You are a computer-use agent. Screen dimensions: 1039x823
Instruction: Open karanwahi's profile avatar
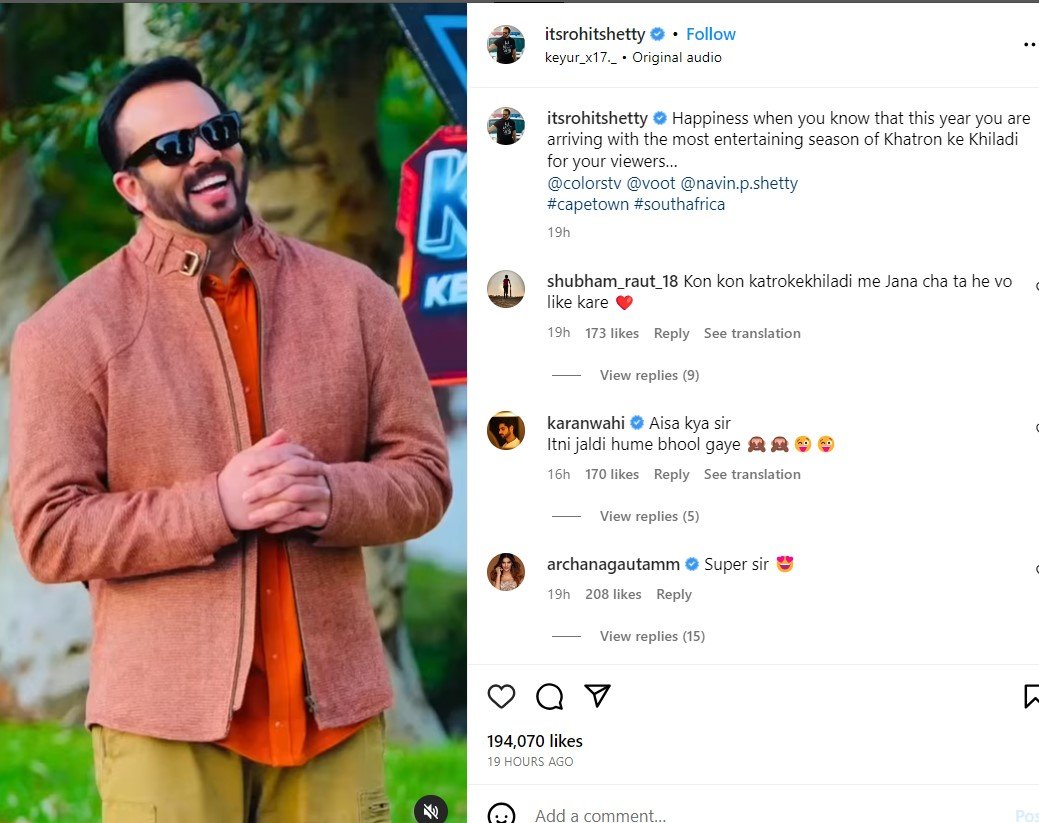coord(506,431)
